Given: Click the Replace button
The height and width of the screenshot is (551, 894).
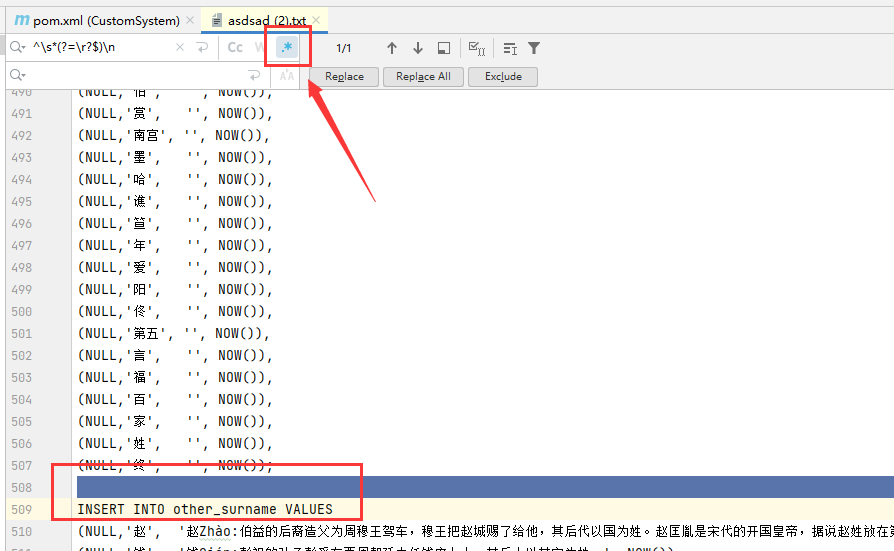Looking at the screenshot, I should 344,76.
